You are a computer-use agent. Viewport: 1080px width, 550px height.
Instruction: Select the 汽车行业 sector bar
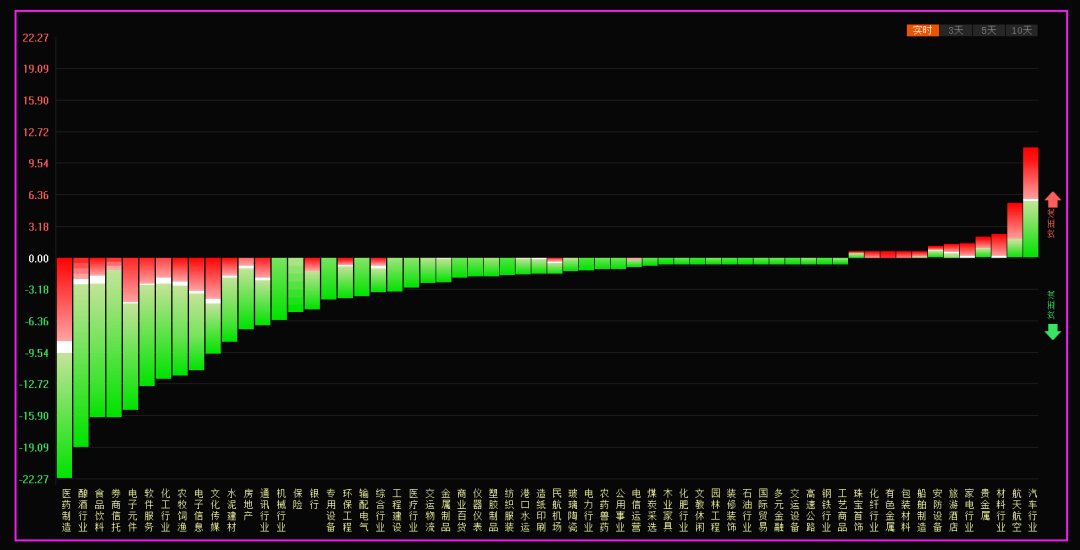pos(1030,202)
